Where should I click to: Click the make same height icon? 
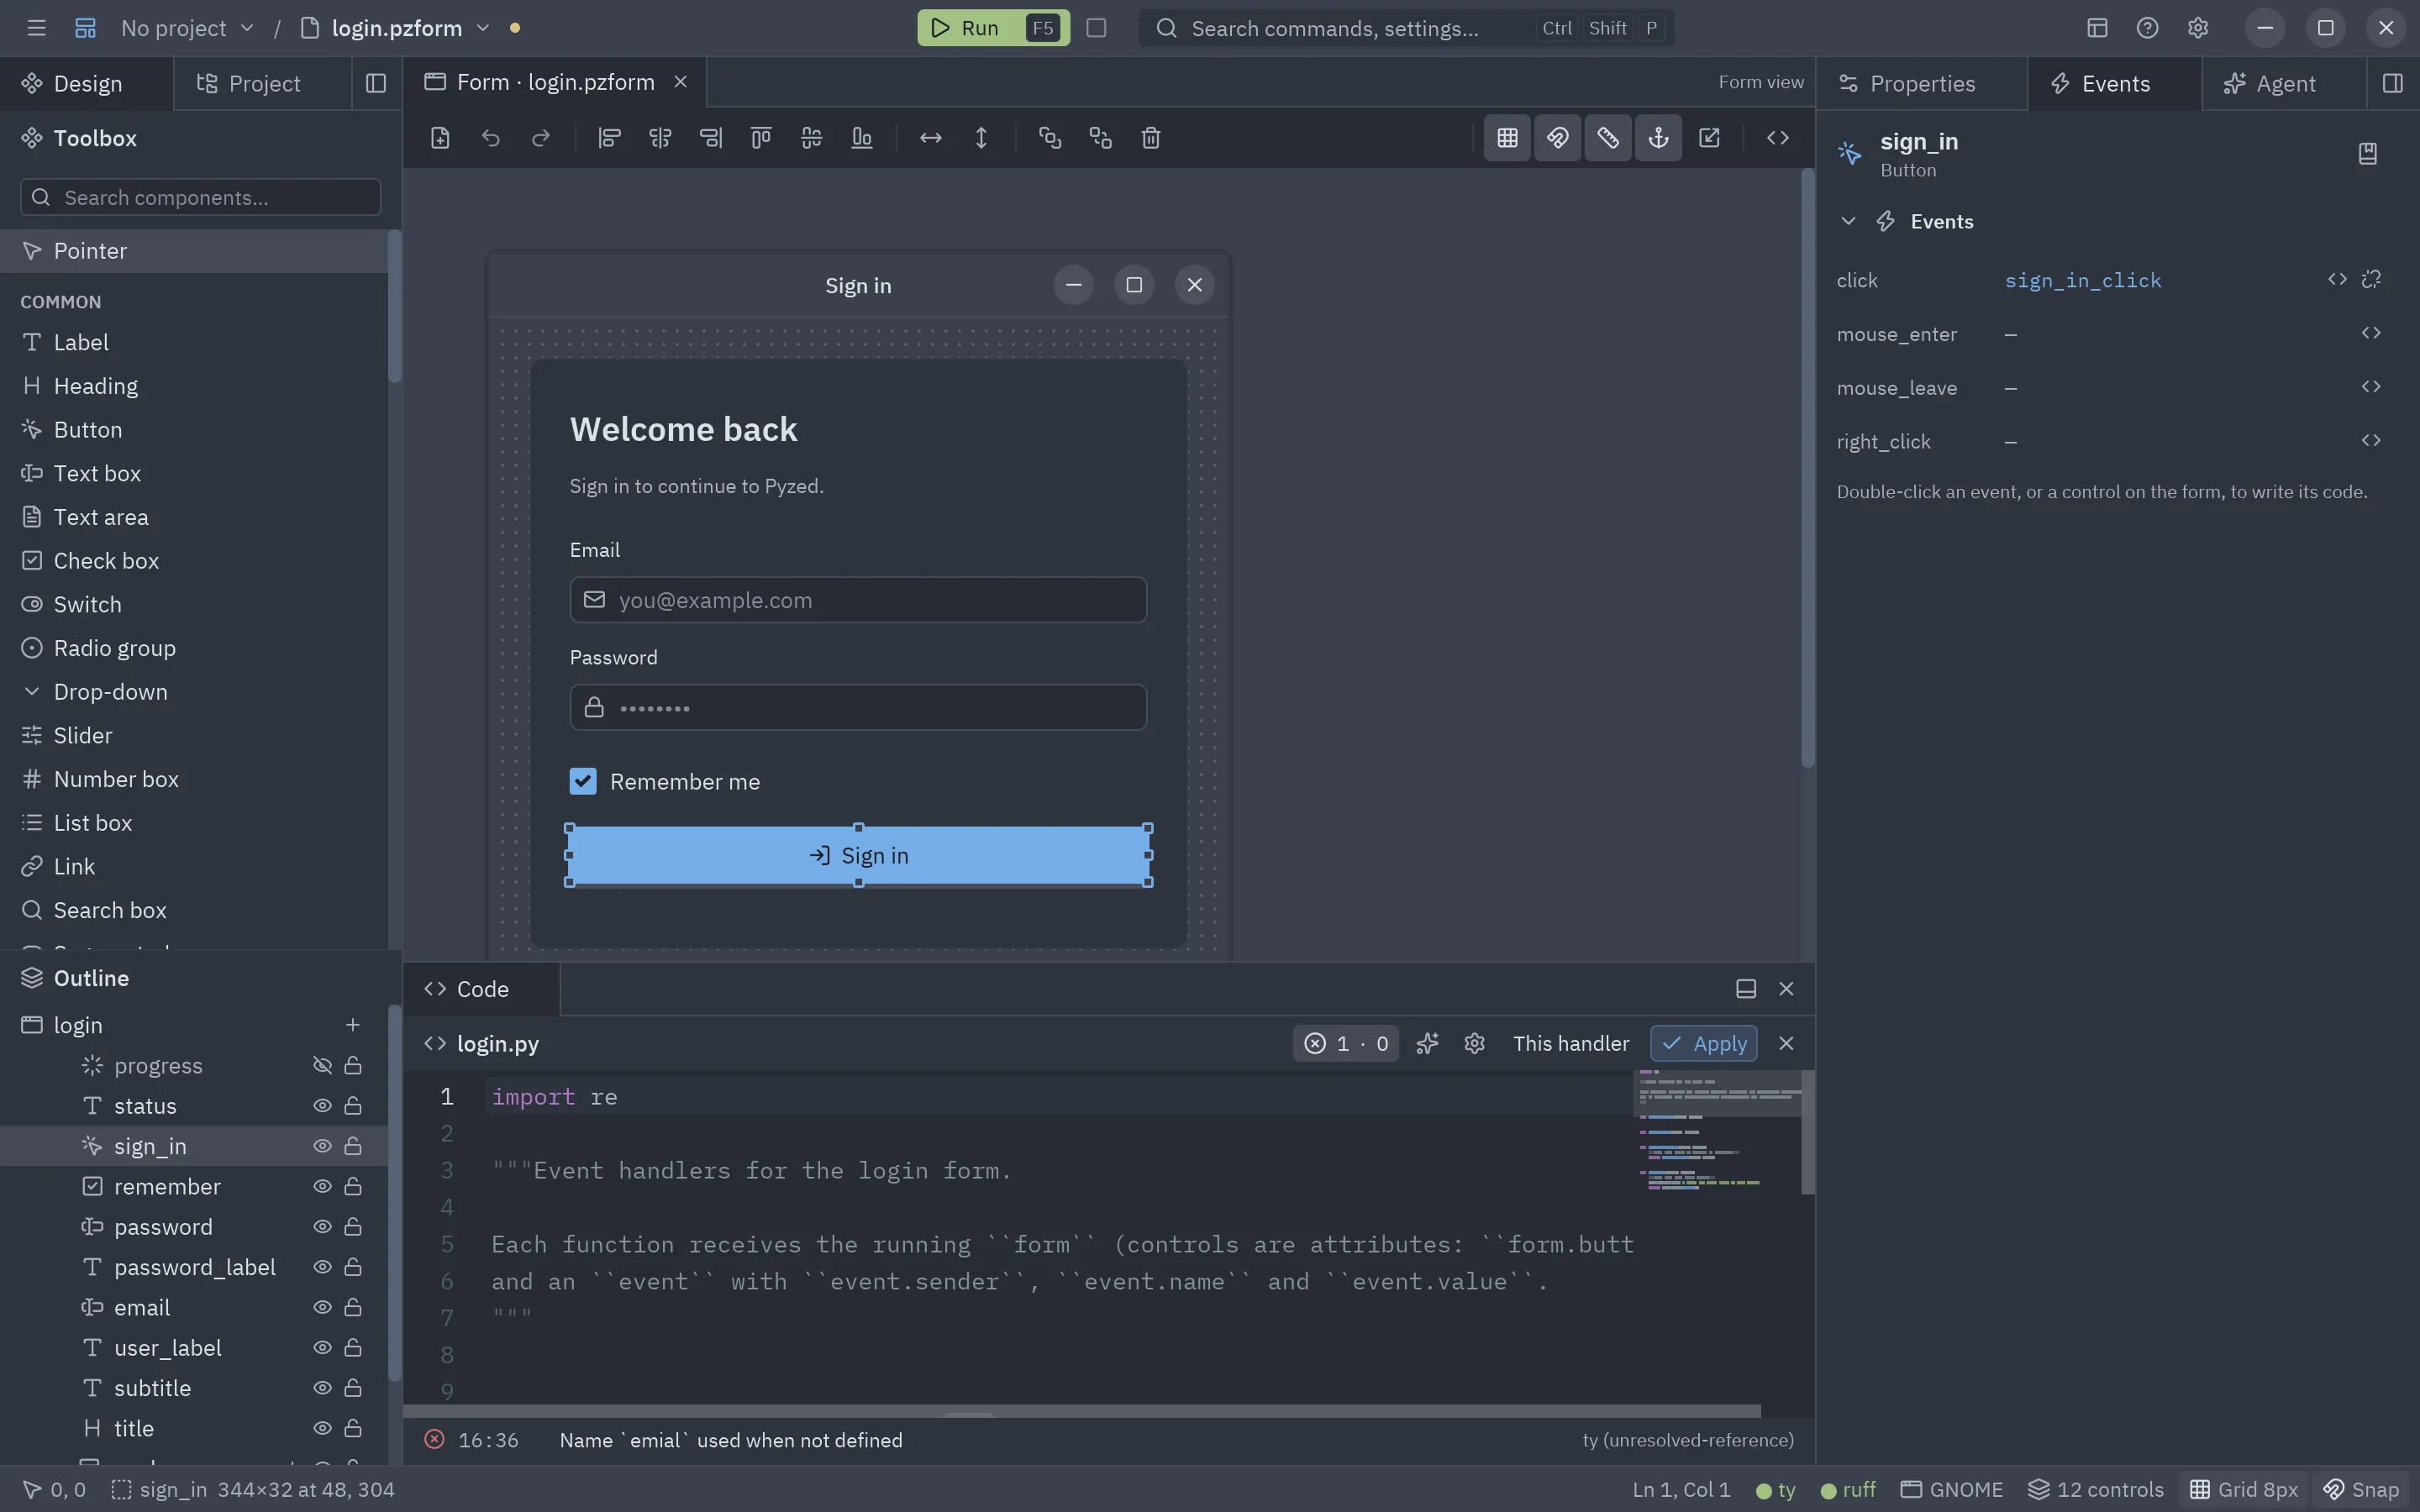pyautogui.click(x=981, y=138)
